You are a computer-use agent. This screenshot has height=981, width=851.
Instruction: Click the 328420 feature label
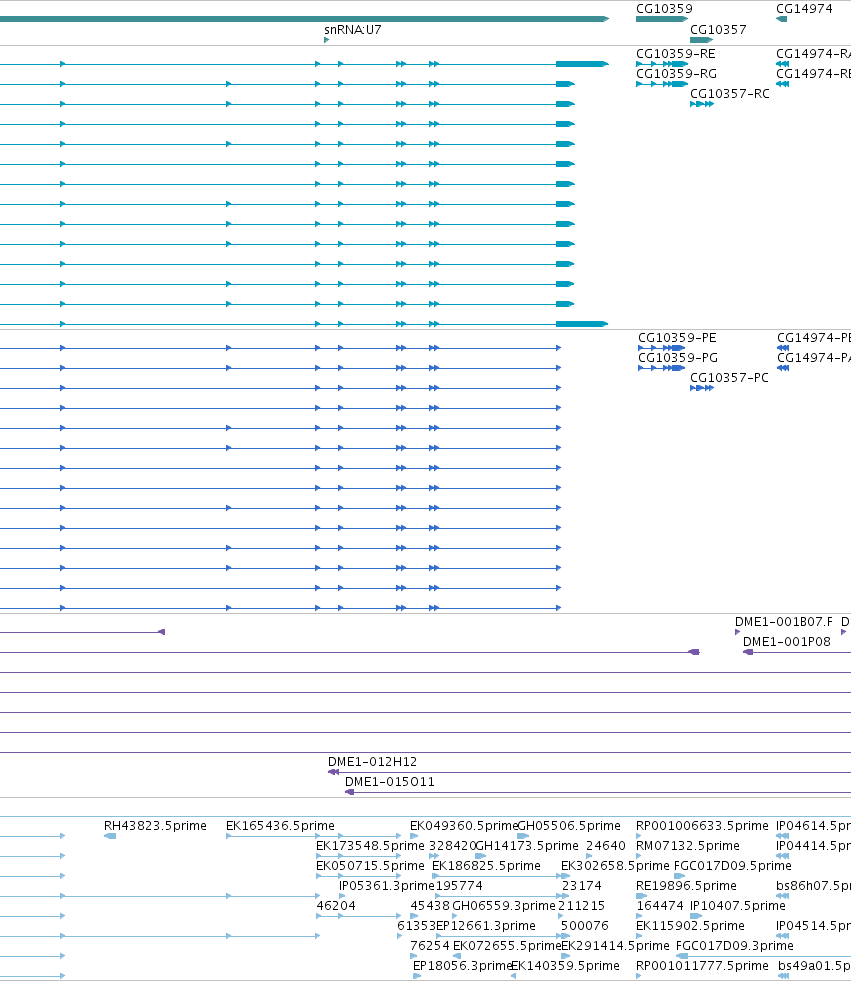click(452, 846)
